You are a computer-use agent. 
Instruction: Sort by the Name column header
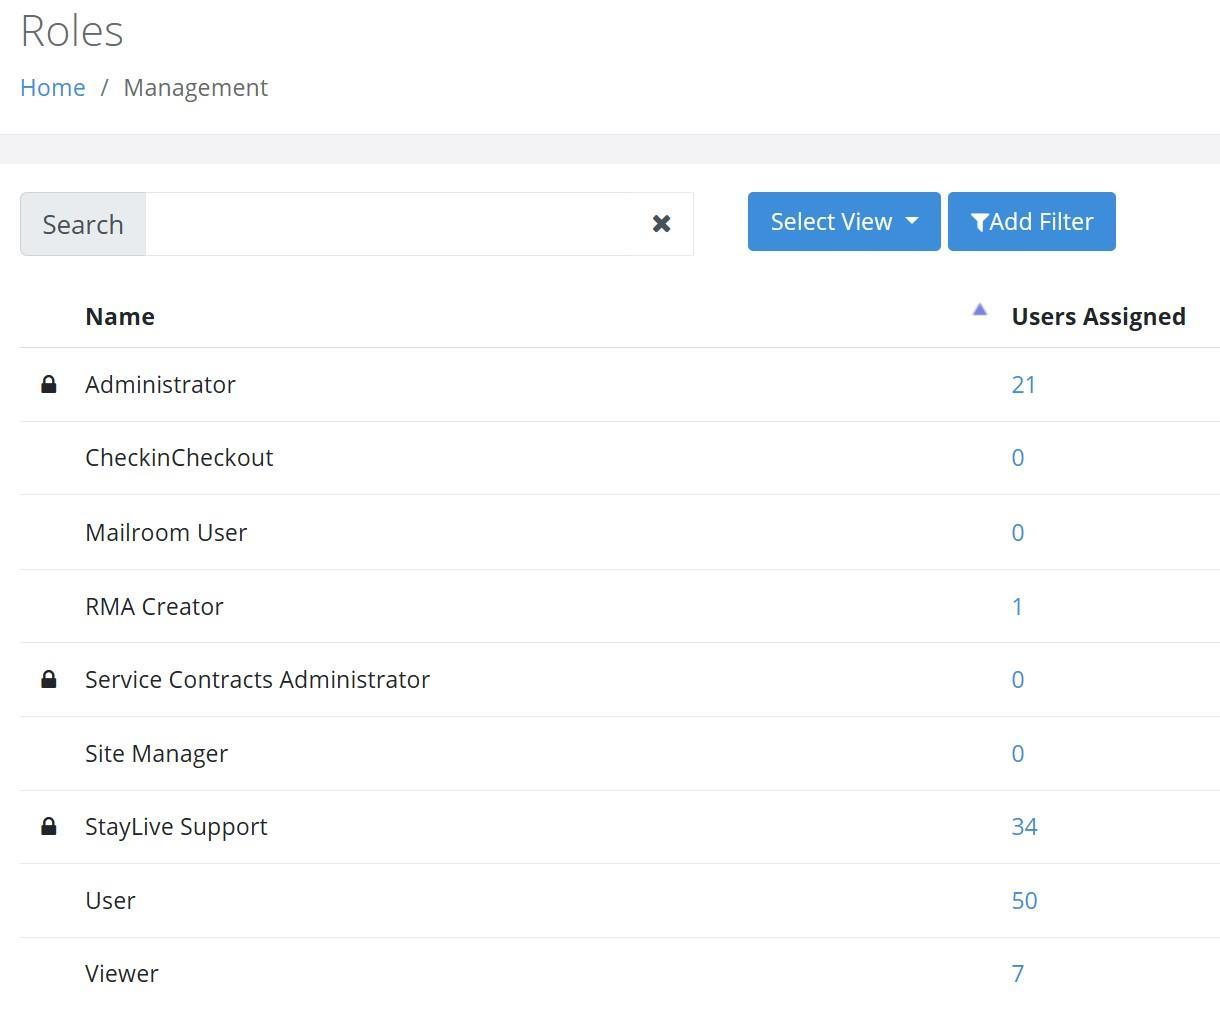pos(120,316)
